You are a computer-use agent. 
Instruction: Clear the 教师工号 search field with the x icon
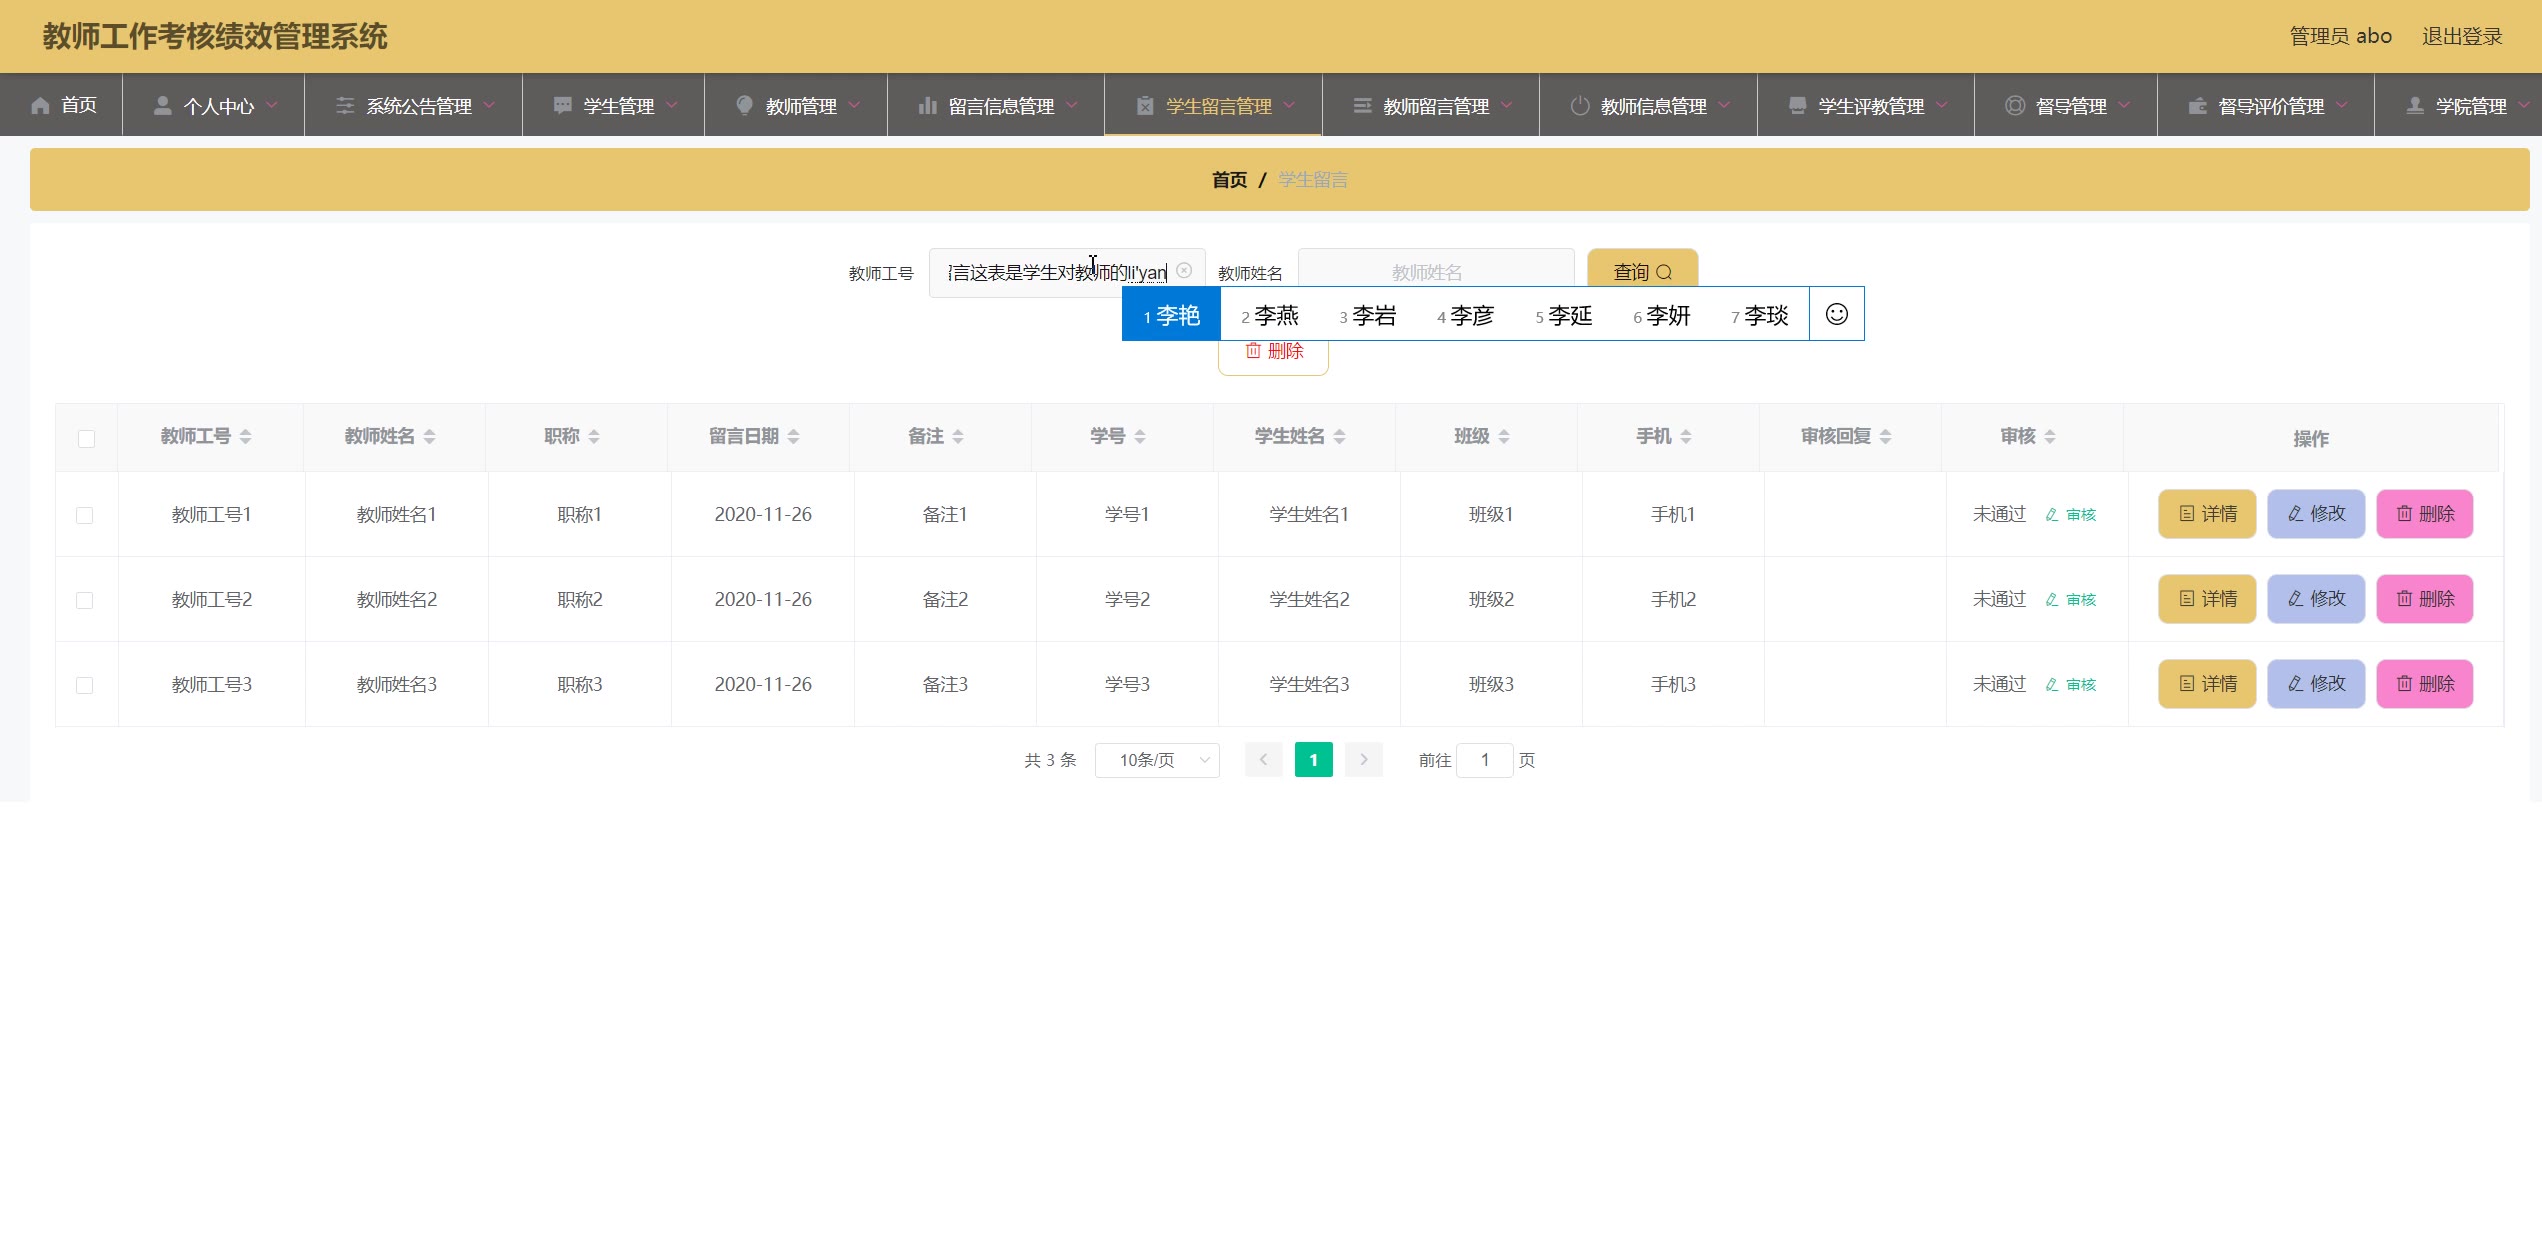1184,270
